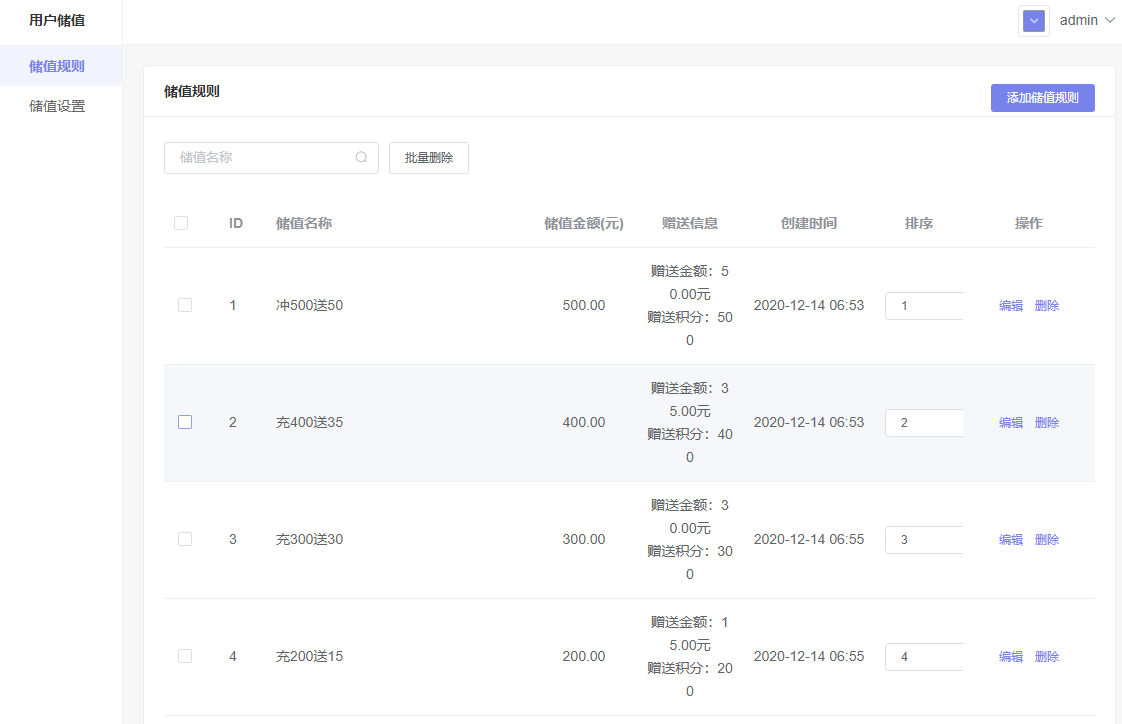Click the 储值金额(元) column header
Viewport: 1122px width, 724px height.
point(584,223)
